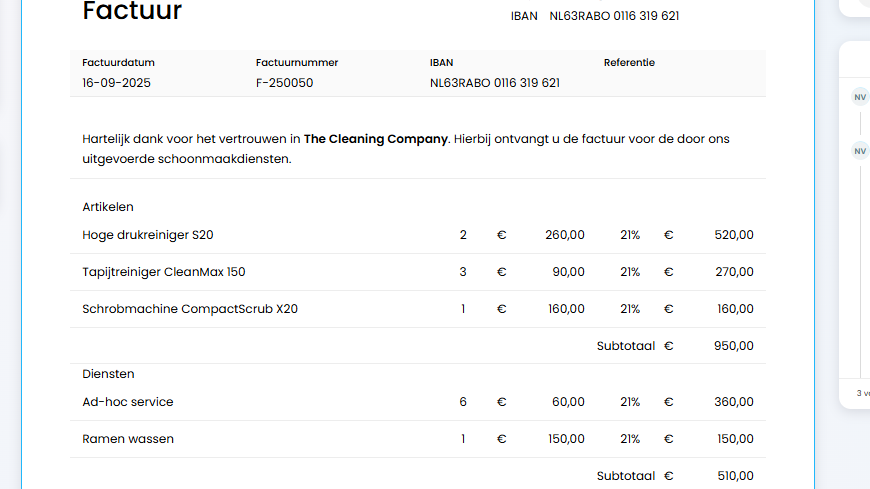This screenshot has width=870, height=489.
Task: Select the Ad-hoc service line
Action: click(x=128, y=402)
